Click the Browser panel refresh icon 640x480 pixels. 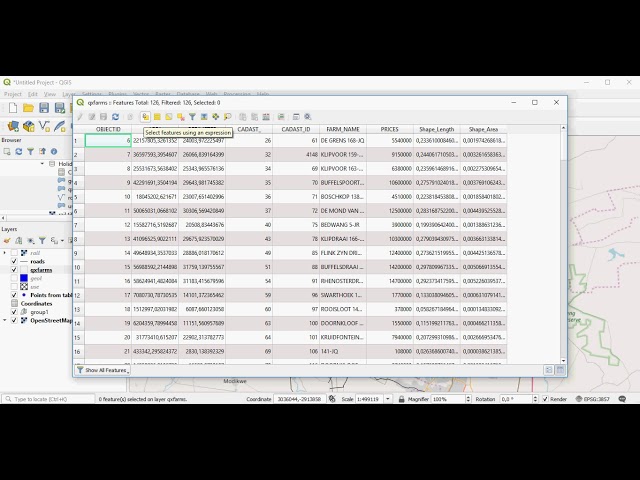pyautogui.click(x=18, y=151)
